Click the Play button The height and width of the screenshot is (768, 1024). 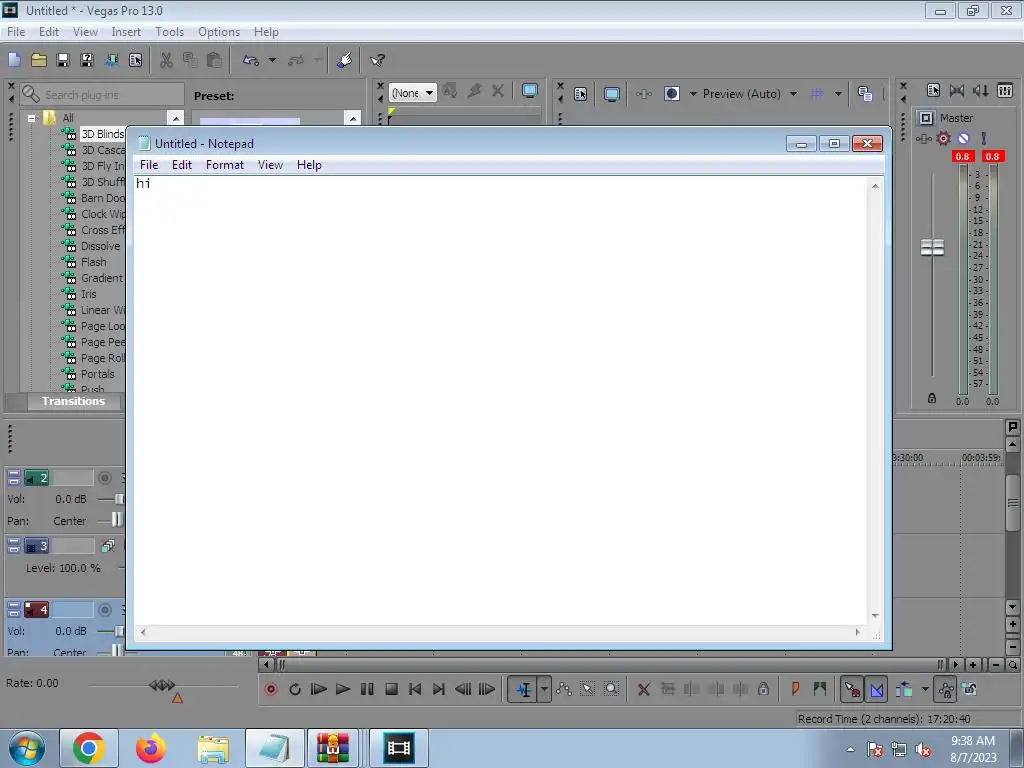(343, 689)
